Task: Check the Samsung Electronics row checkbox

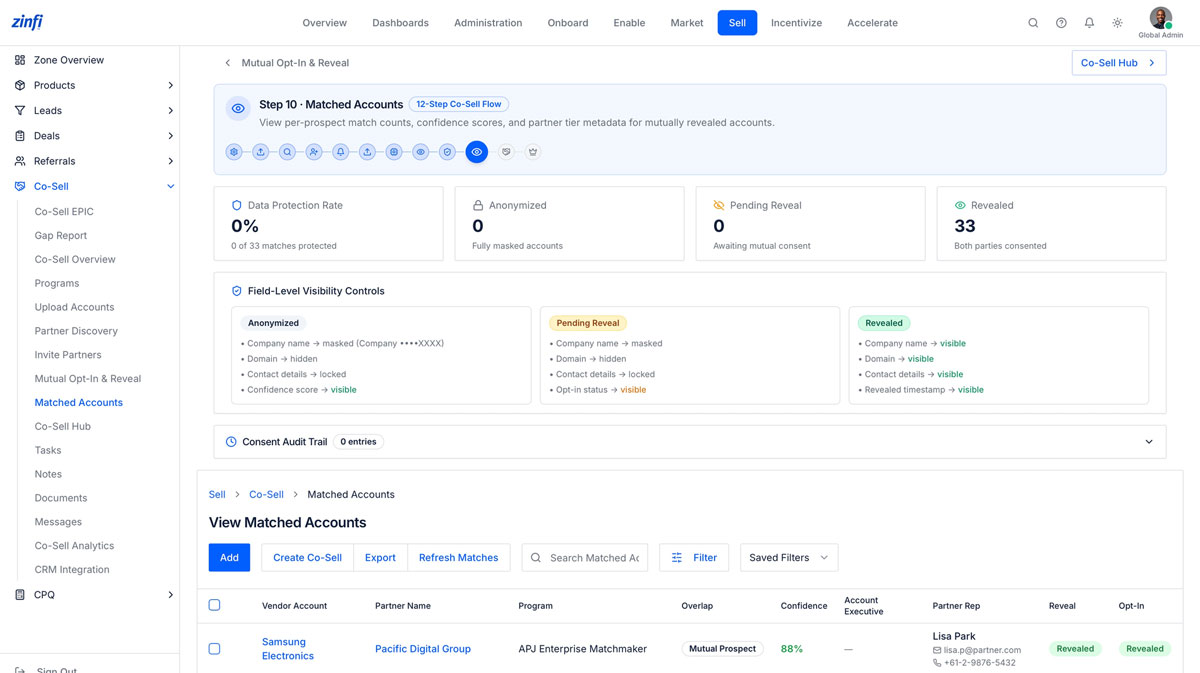Action: [x=214, y=649]
